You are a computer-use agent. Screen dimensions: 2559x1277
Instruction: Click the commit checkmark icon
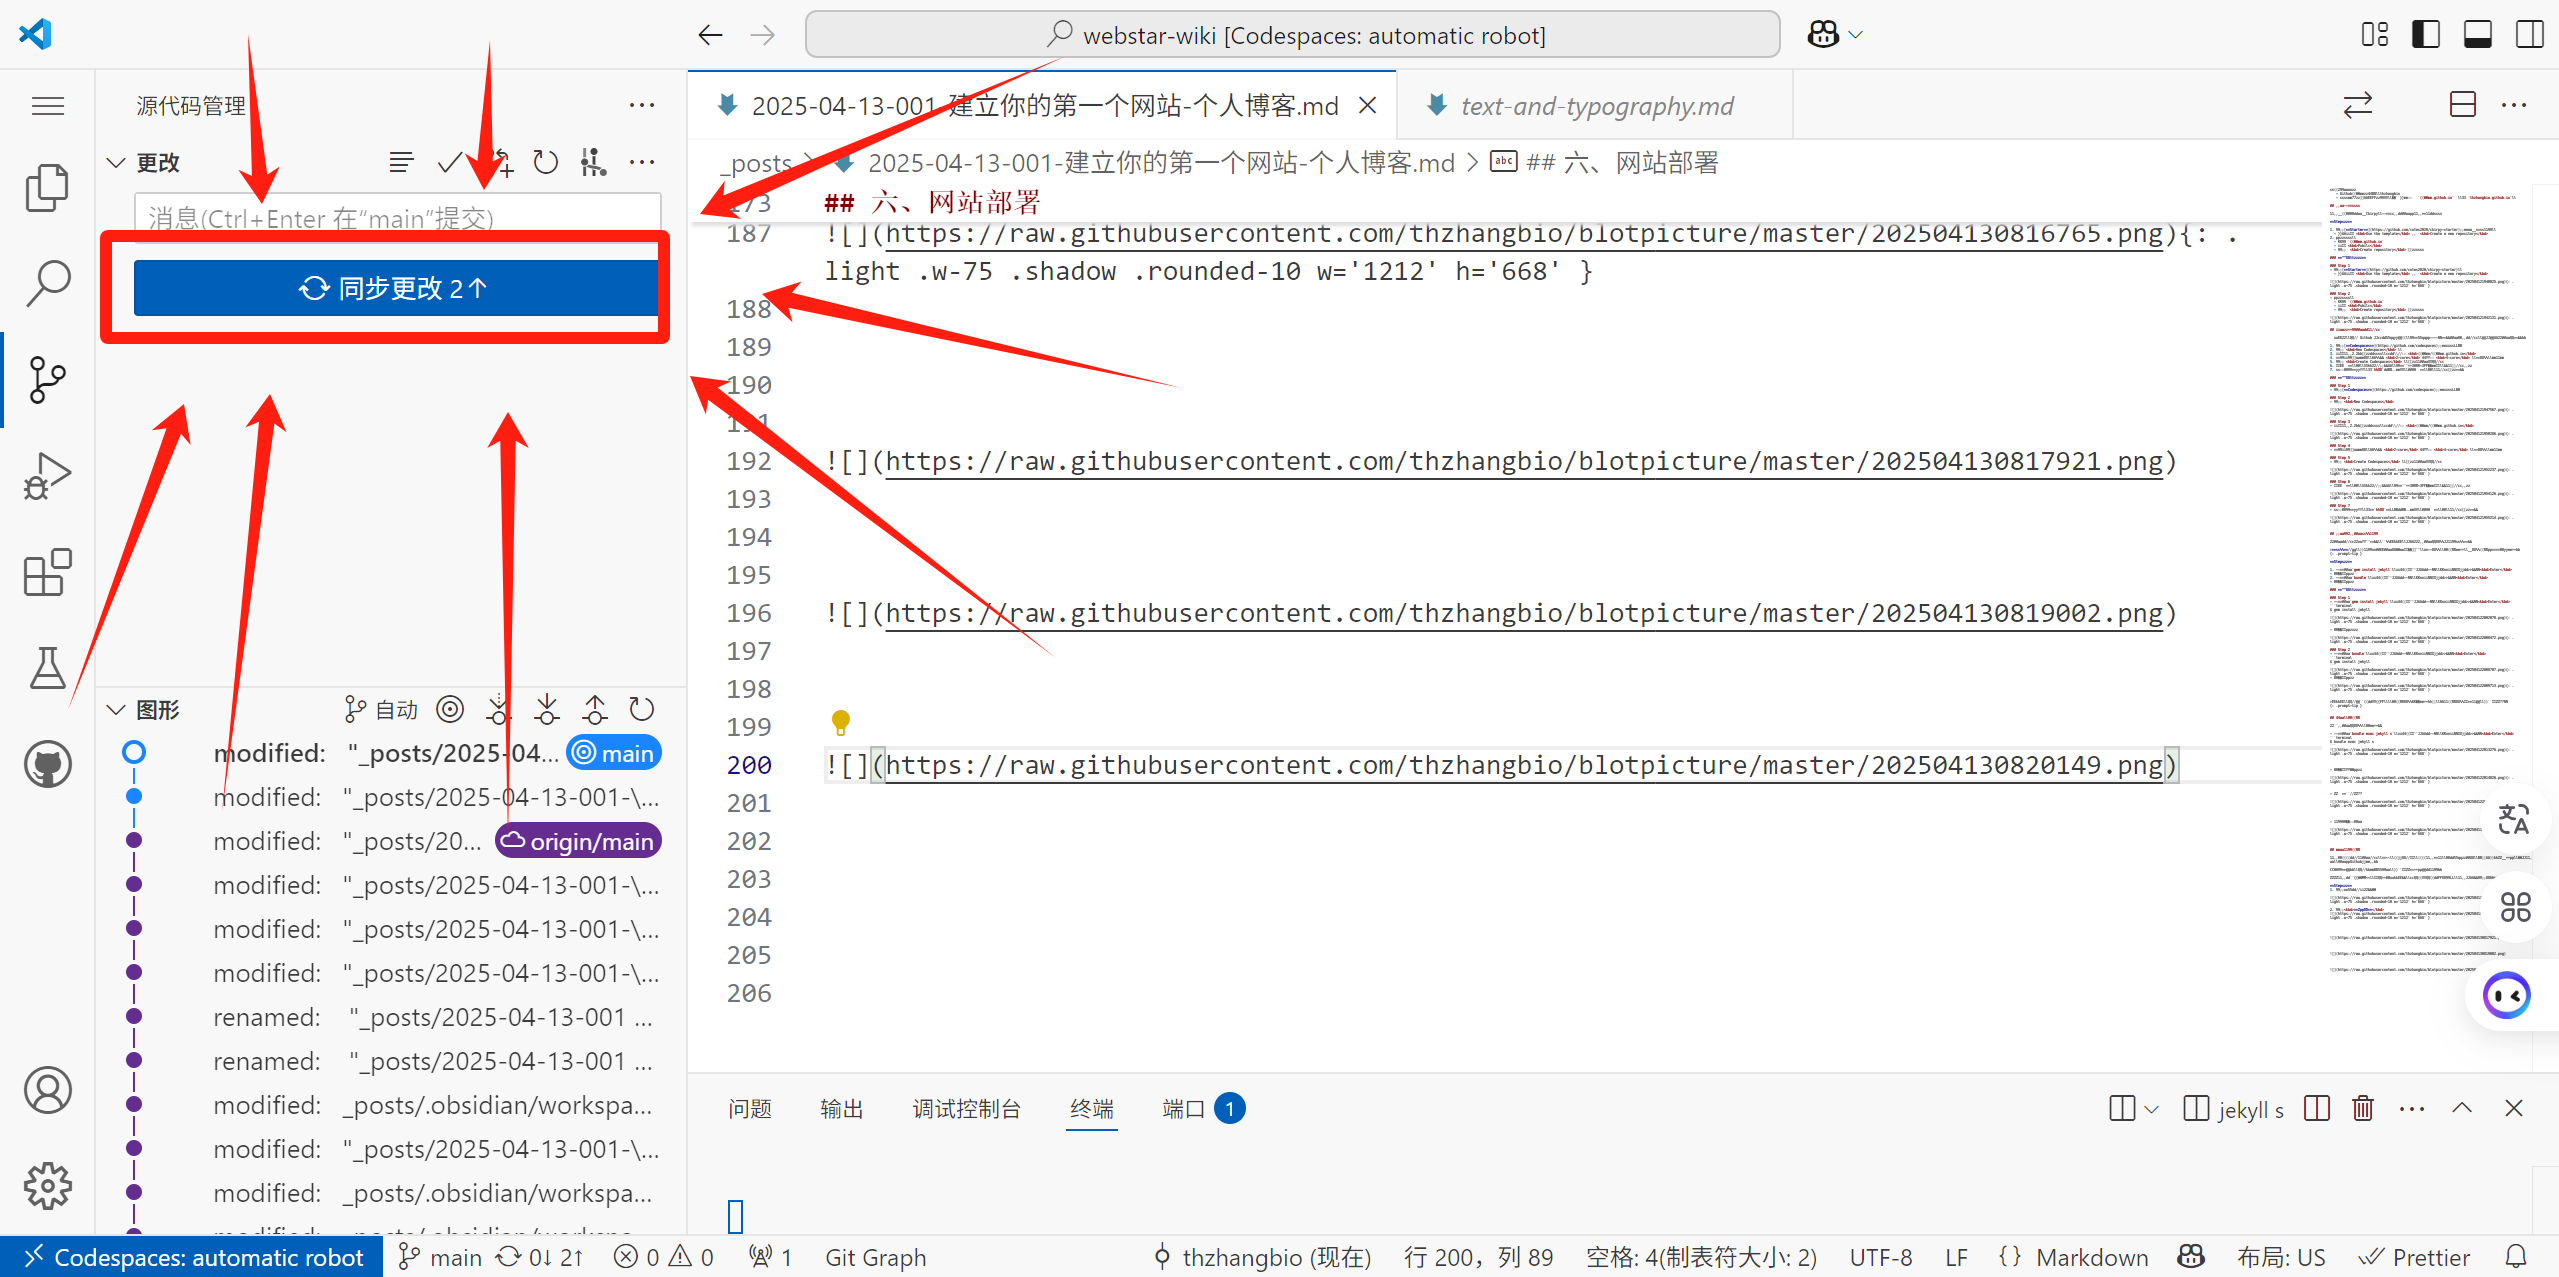(x=450, y=162)
